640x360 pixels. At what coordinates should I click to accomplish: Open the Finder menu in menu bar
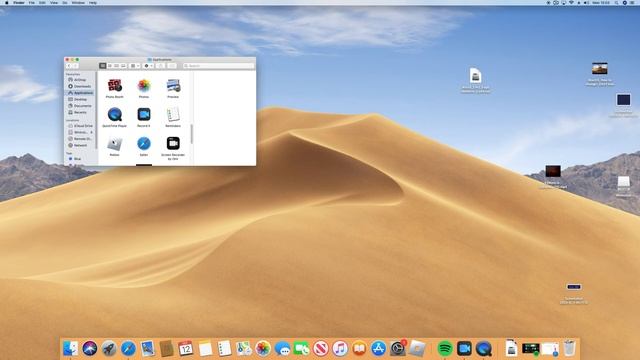19,2
